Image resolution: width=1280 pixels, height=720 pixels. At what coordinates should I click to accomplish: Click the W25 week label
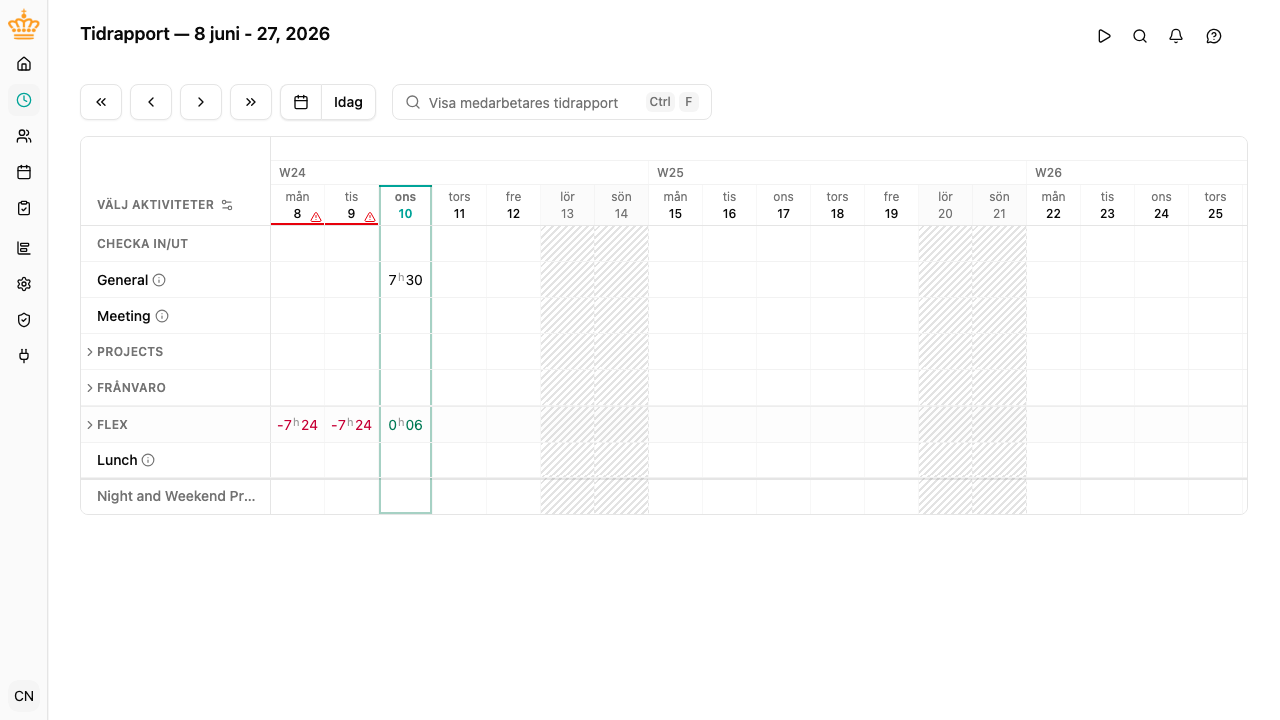pyautogui.click(x=670, y=173)
